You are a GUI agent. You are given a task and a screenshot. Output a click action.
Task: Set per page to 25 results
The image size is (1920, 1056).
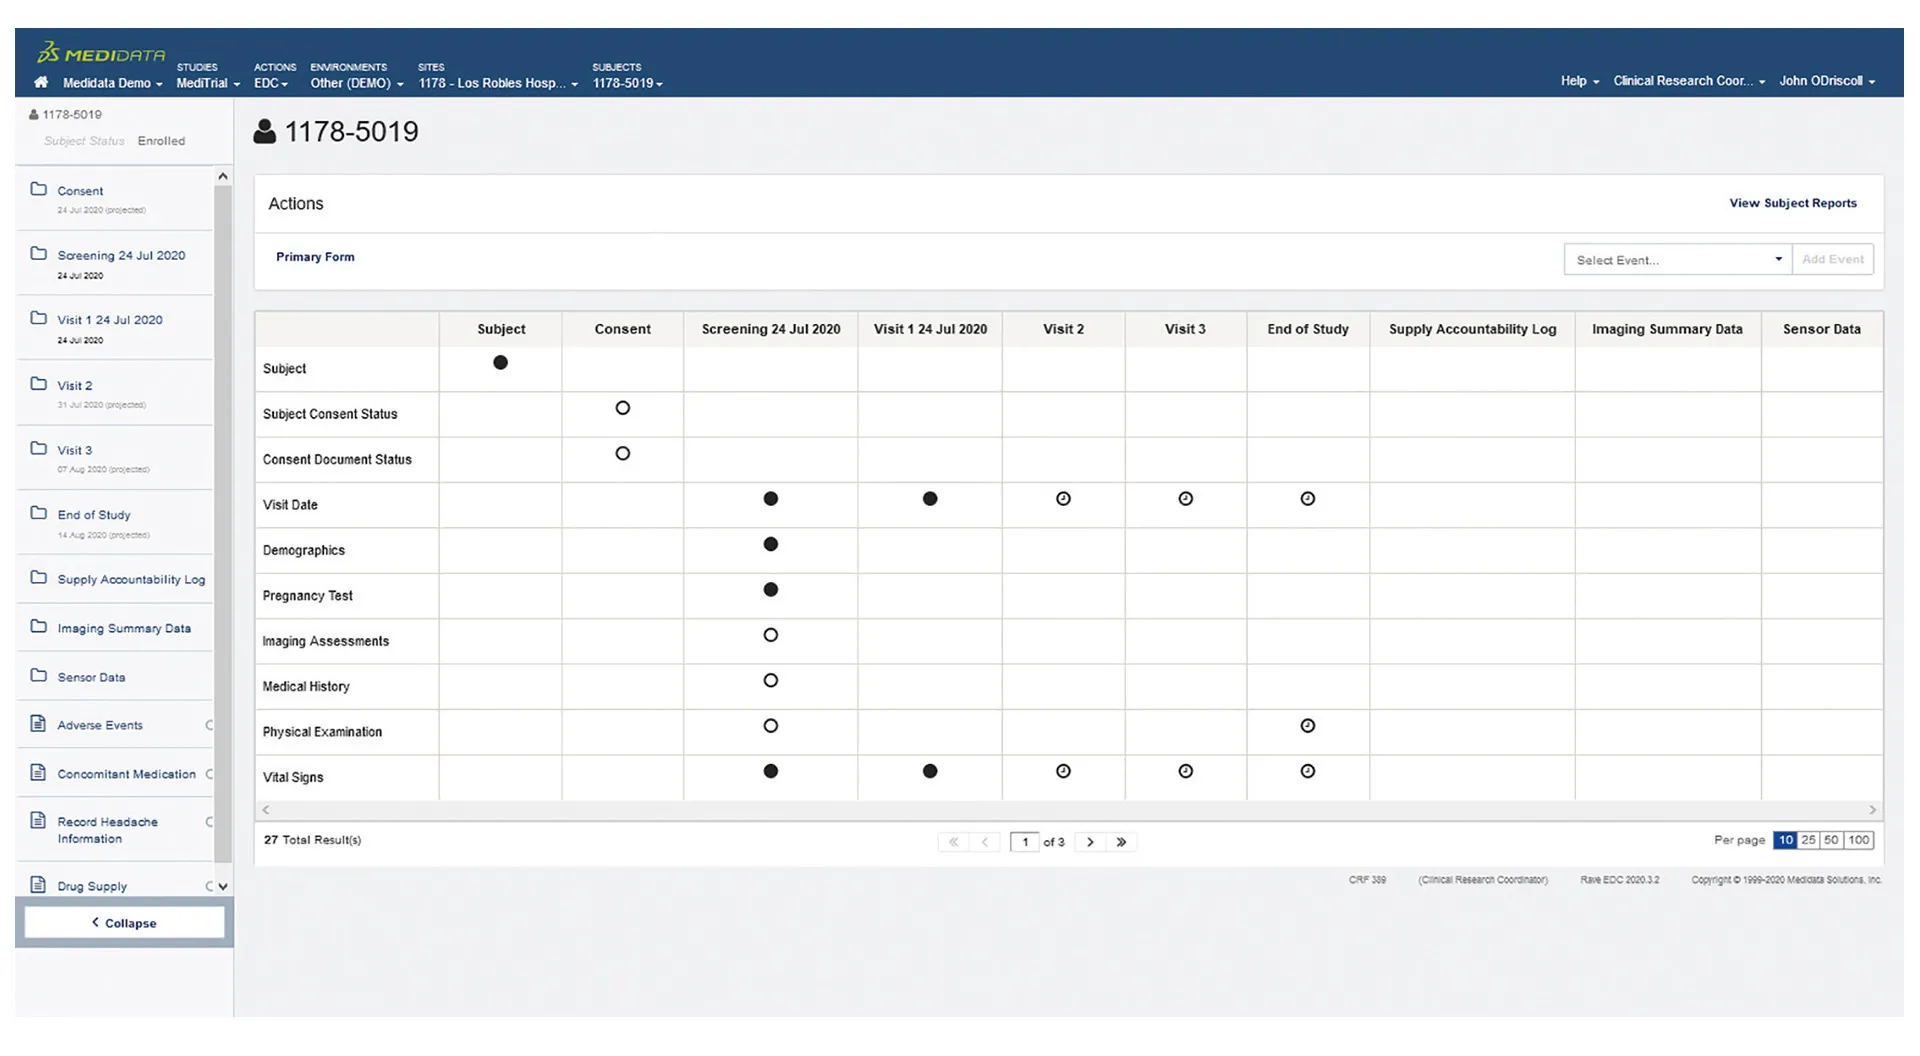pos(1808,840)
